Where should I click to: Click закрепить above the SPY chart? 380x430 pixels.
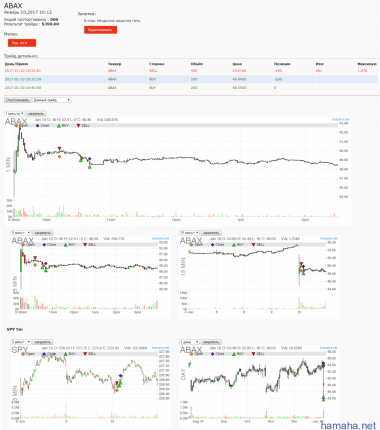pos(43,342)
